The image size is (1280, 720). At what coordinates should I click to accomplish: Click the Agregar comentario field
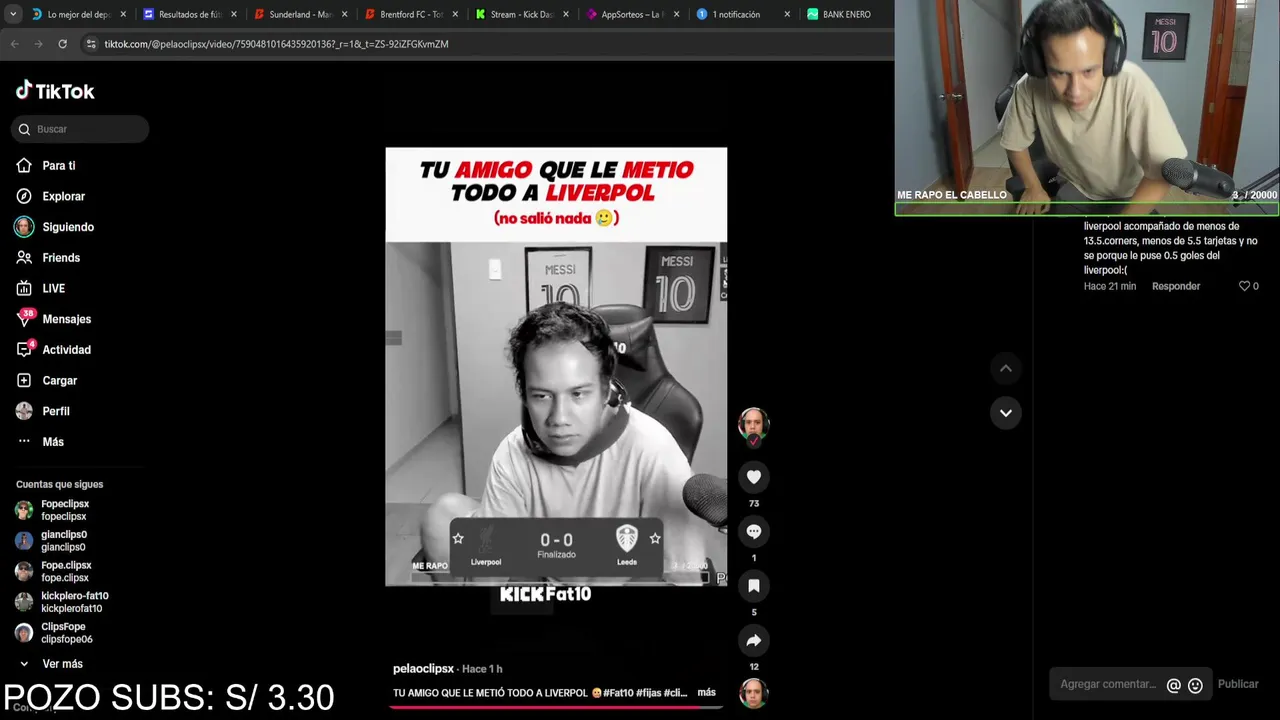click(1108, 684)
